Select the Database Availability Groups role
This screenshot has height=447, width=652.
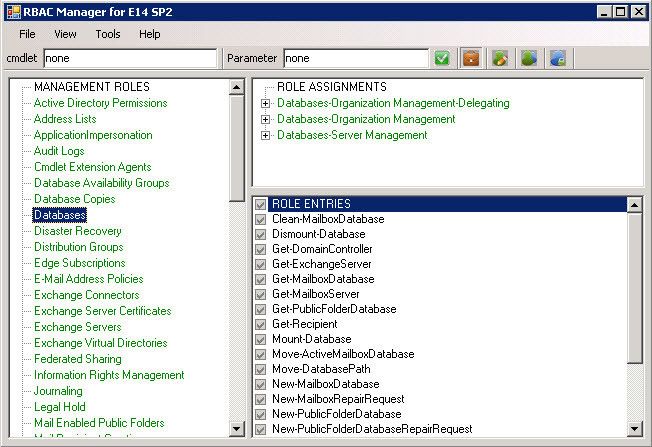click(101, 183)
